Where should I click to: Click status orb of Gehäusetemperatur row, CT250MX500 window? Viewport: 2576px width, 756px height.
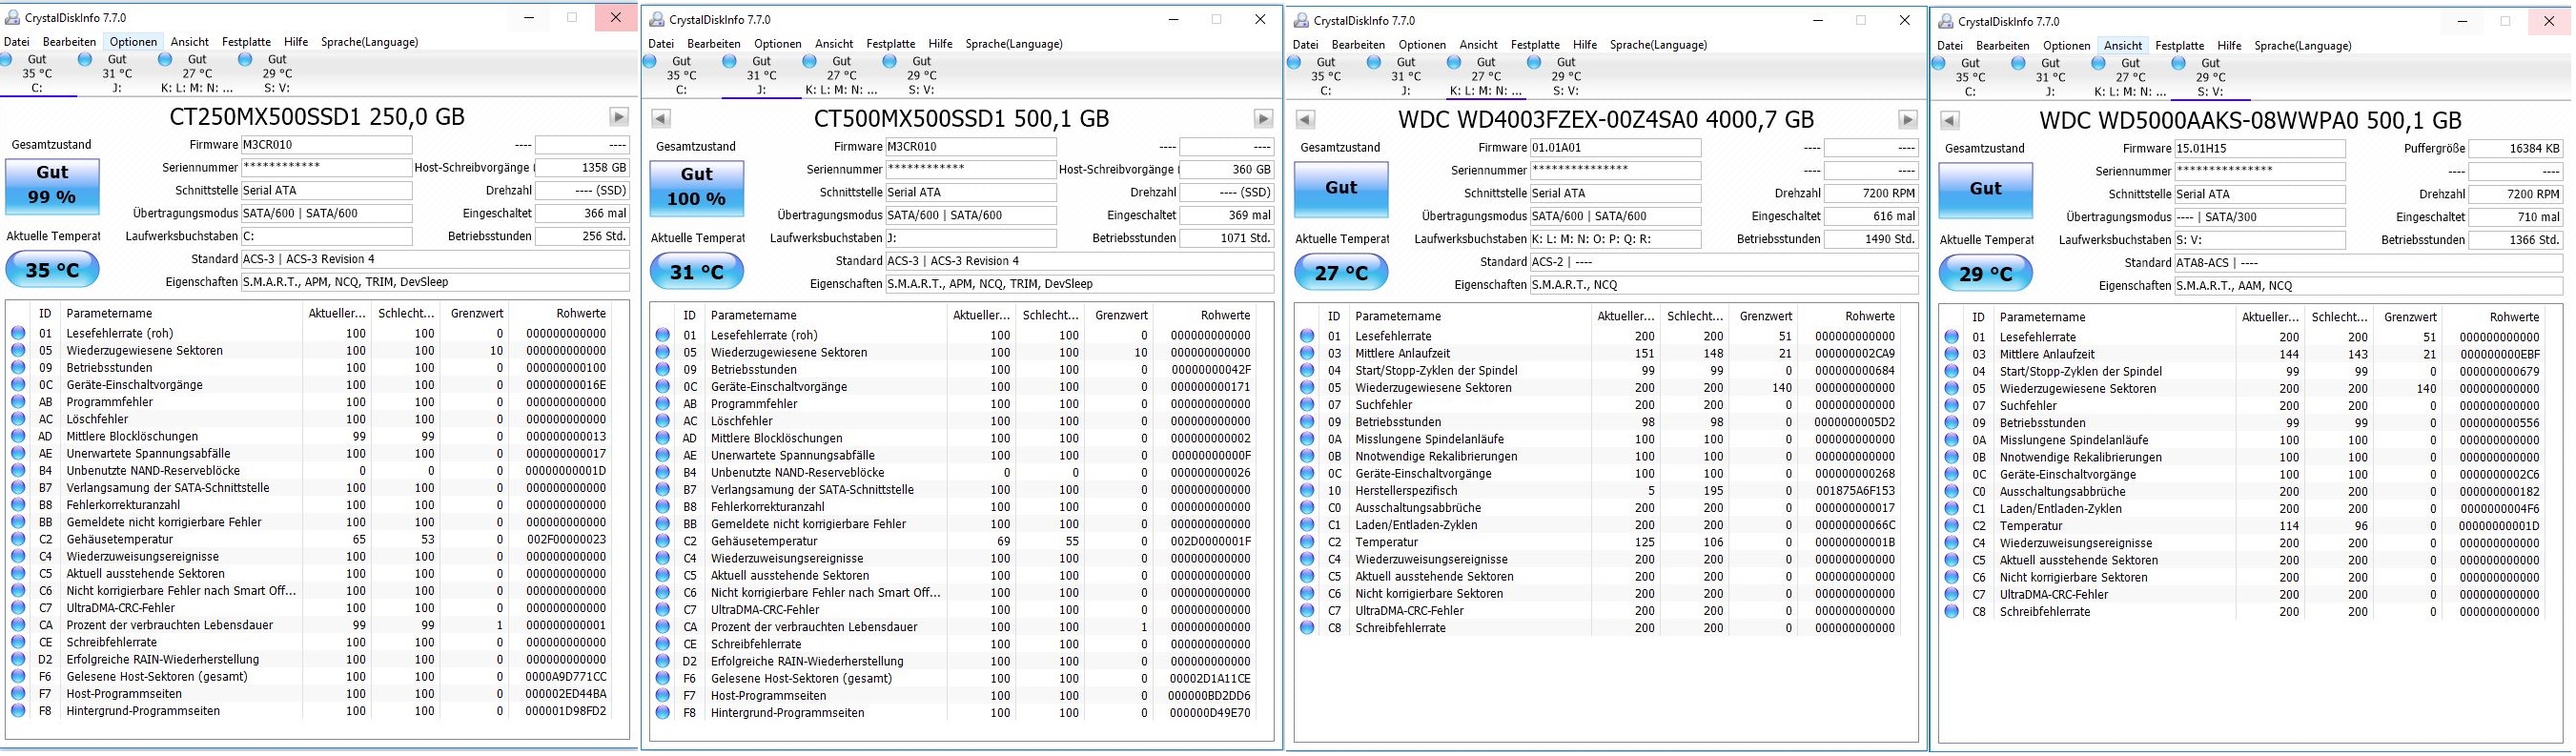(x=18, y=540)
